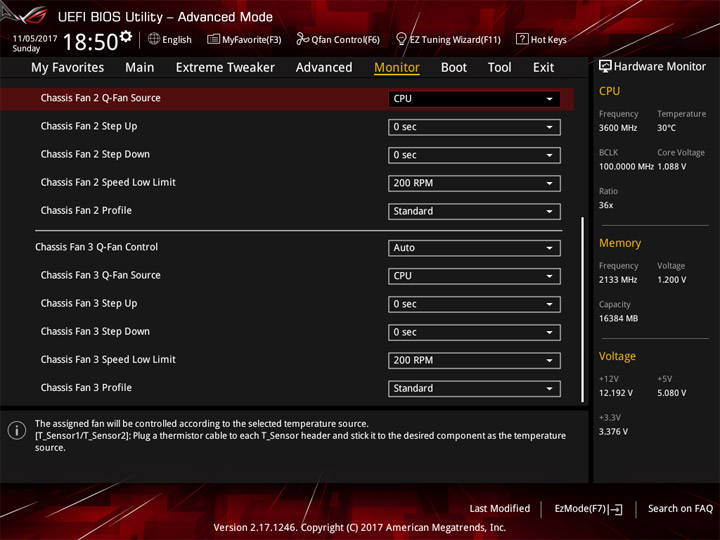Click the globe language icon
This screenshot has width=720, height=540.
click(x=154, y=39)
